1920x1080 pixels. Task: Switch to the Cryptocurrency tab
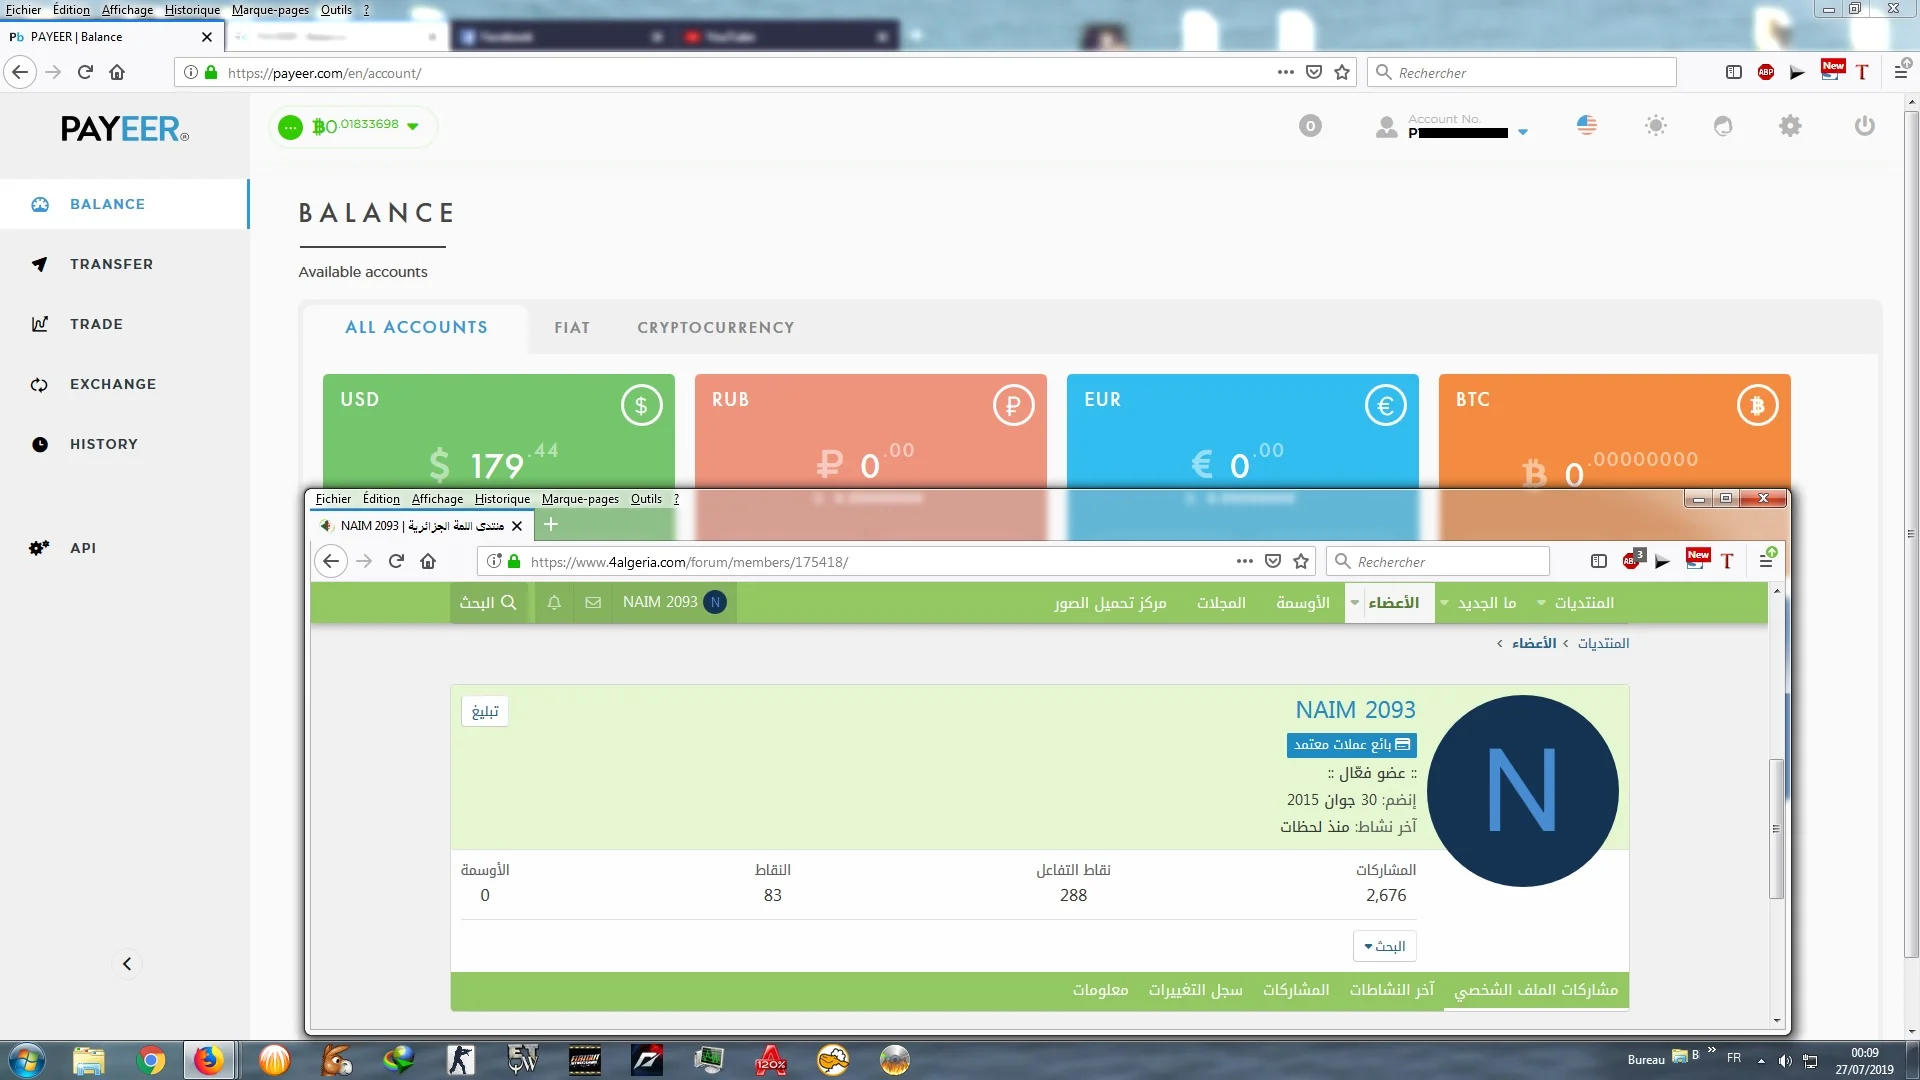(716, 328)
